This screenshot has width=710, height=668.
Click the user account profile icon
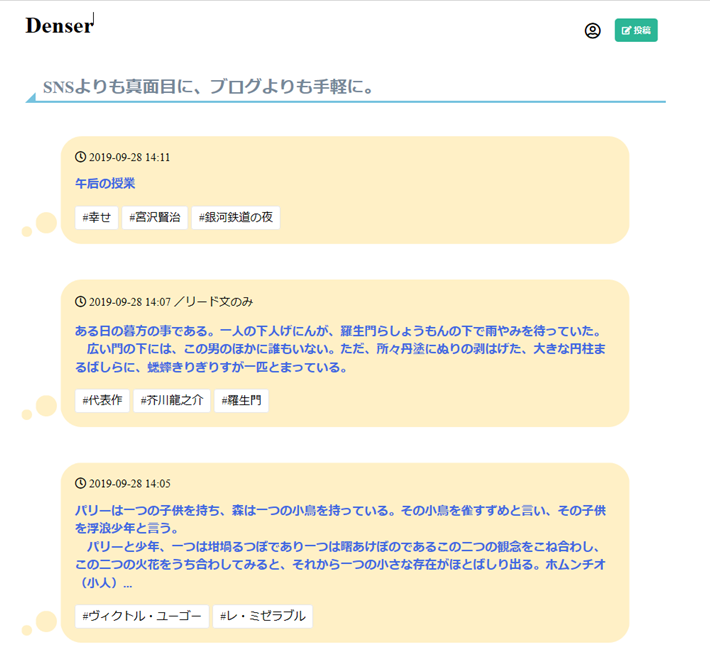click(x=592, y=31)
